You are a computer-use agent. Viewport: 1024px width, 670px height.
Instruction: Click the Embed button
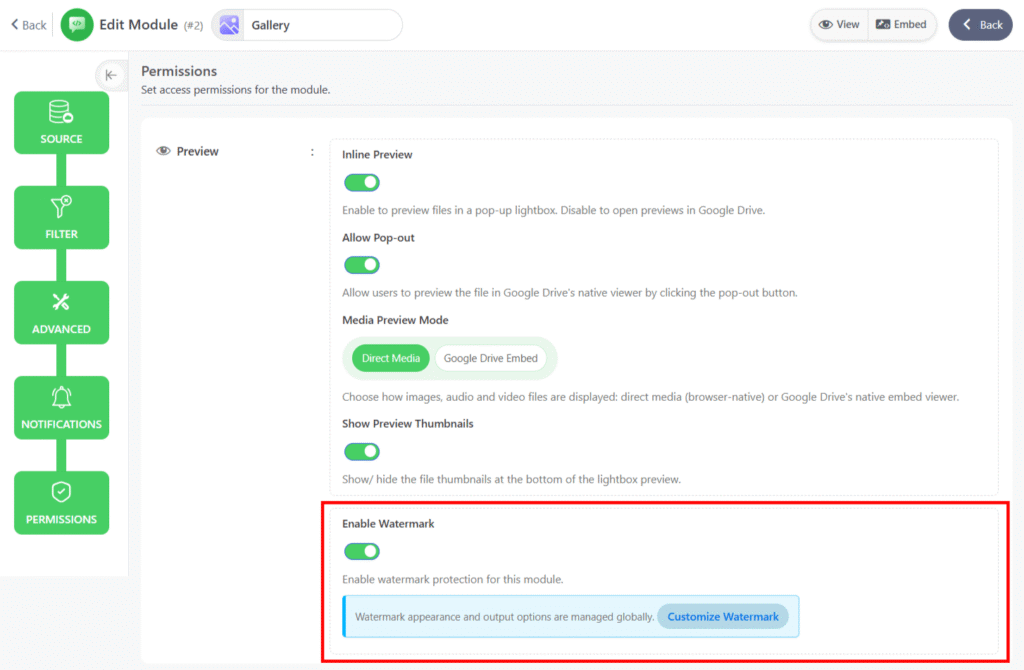pos(901,25)
